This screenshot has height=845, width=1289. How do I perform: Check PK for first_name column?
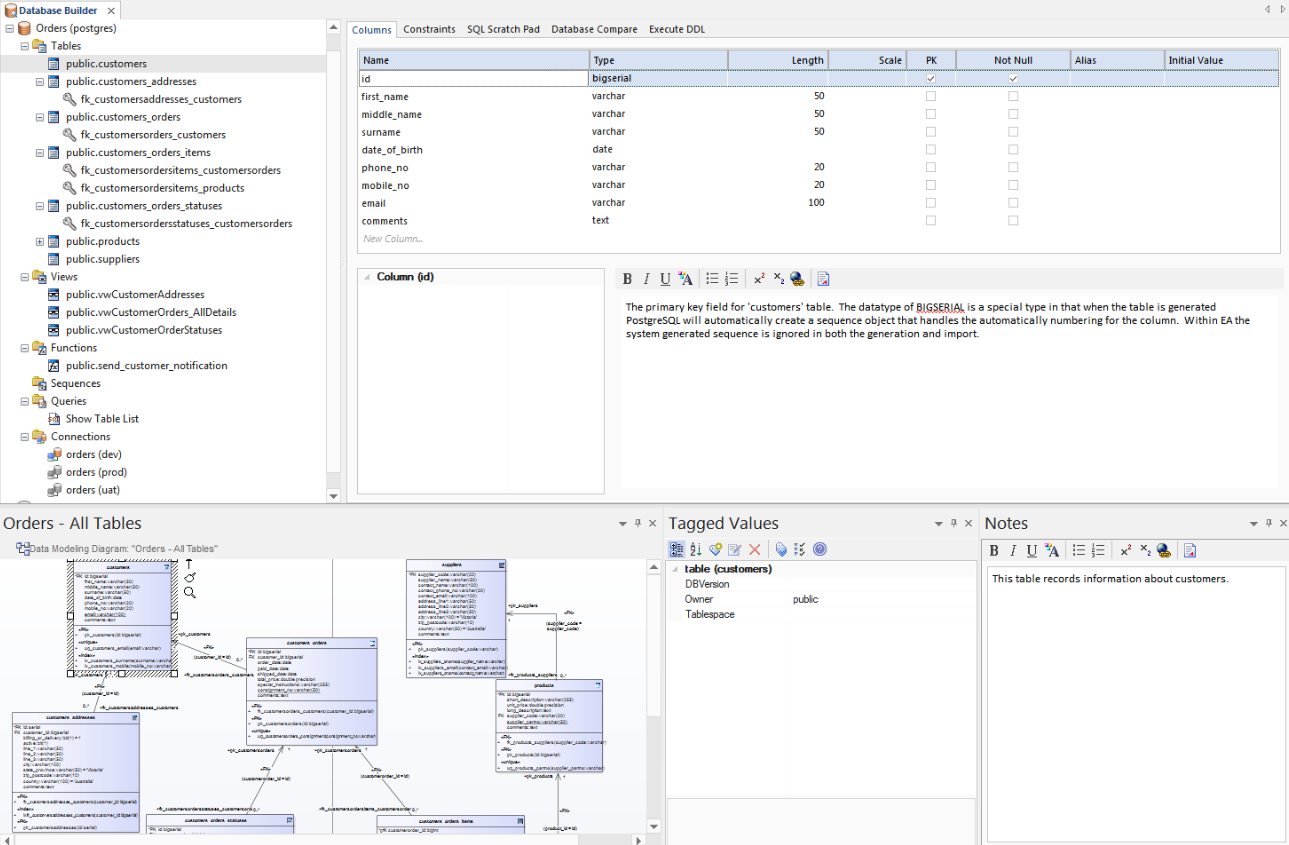pos(931,96)
